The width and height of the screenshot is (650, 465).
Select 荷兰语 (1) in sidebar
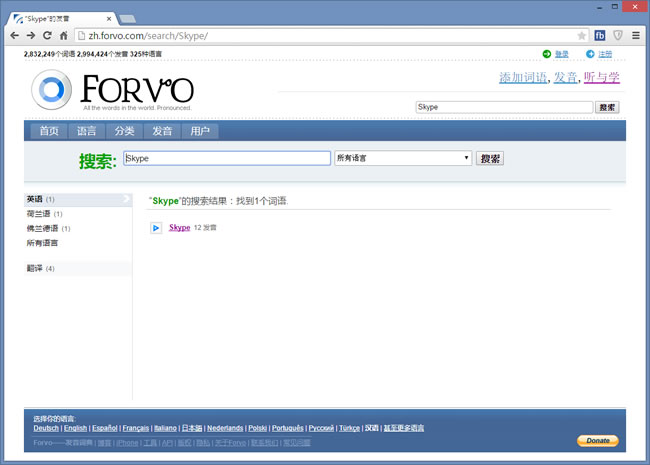click(x=44, y=214)
